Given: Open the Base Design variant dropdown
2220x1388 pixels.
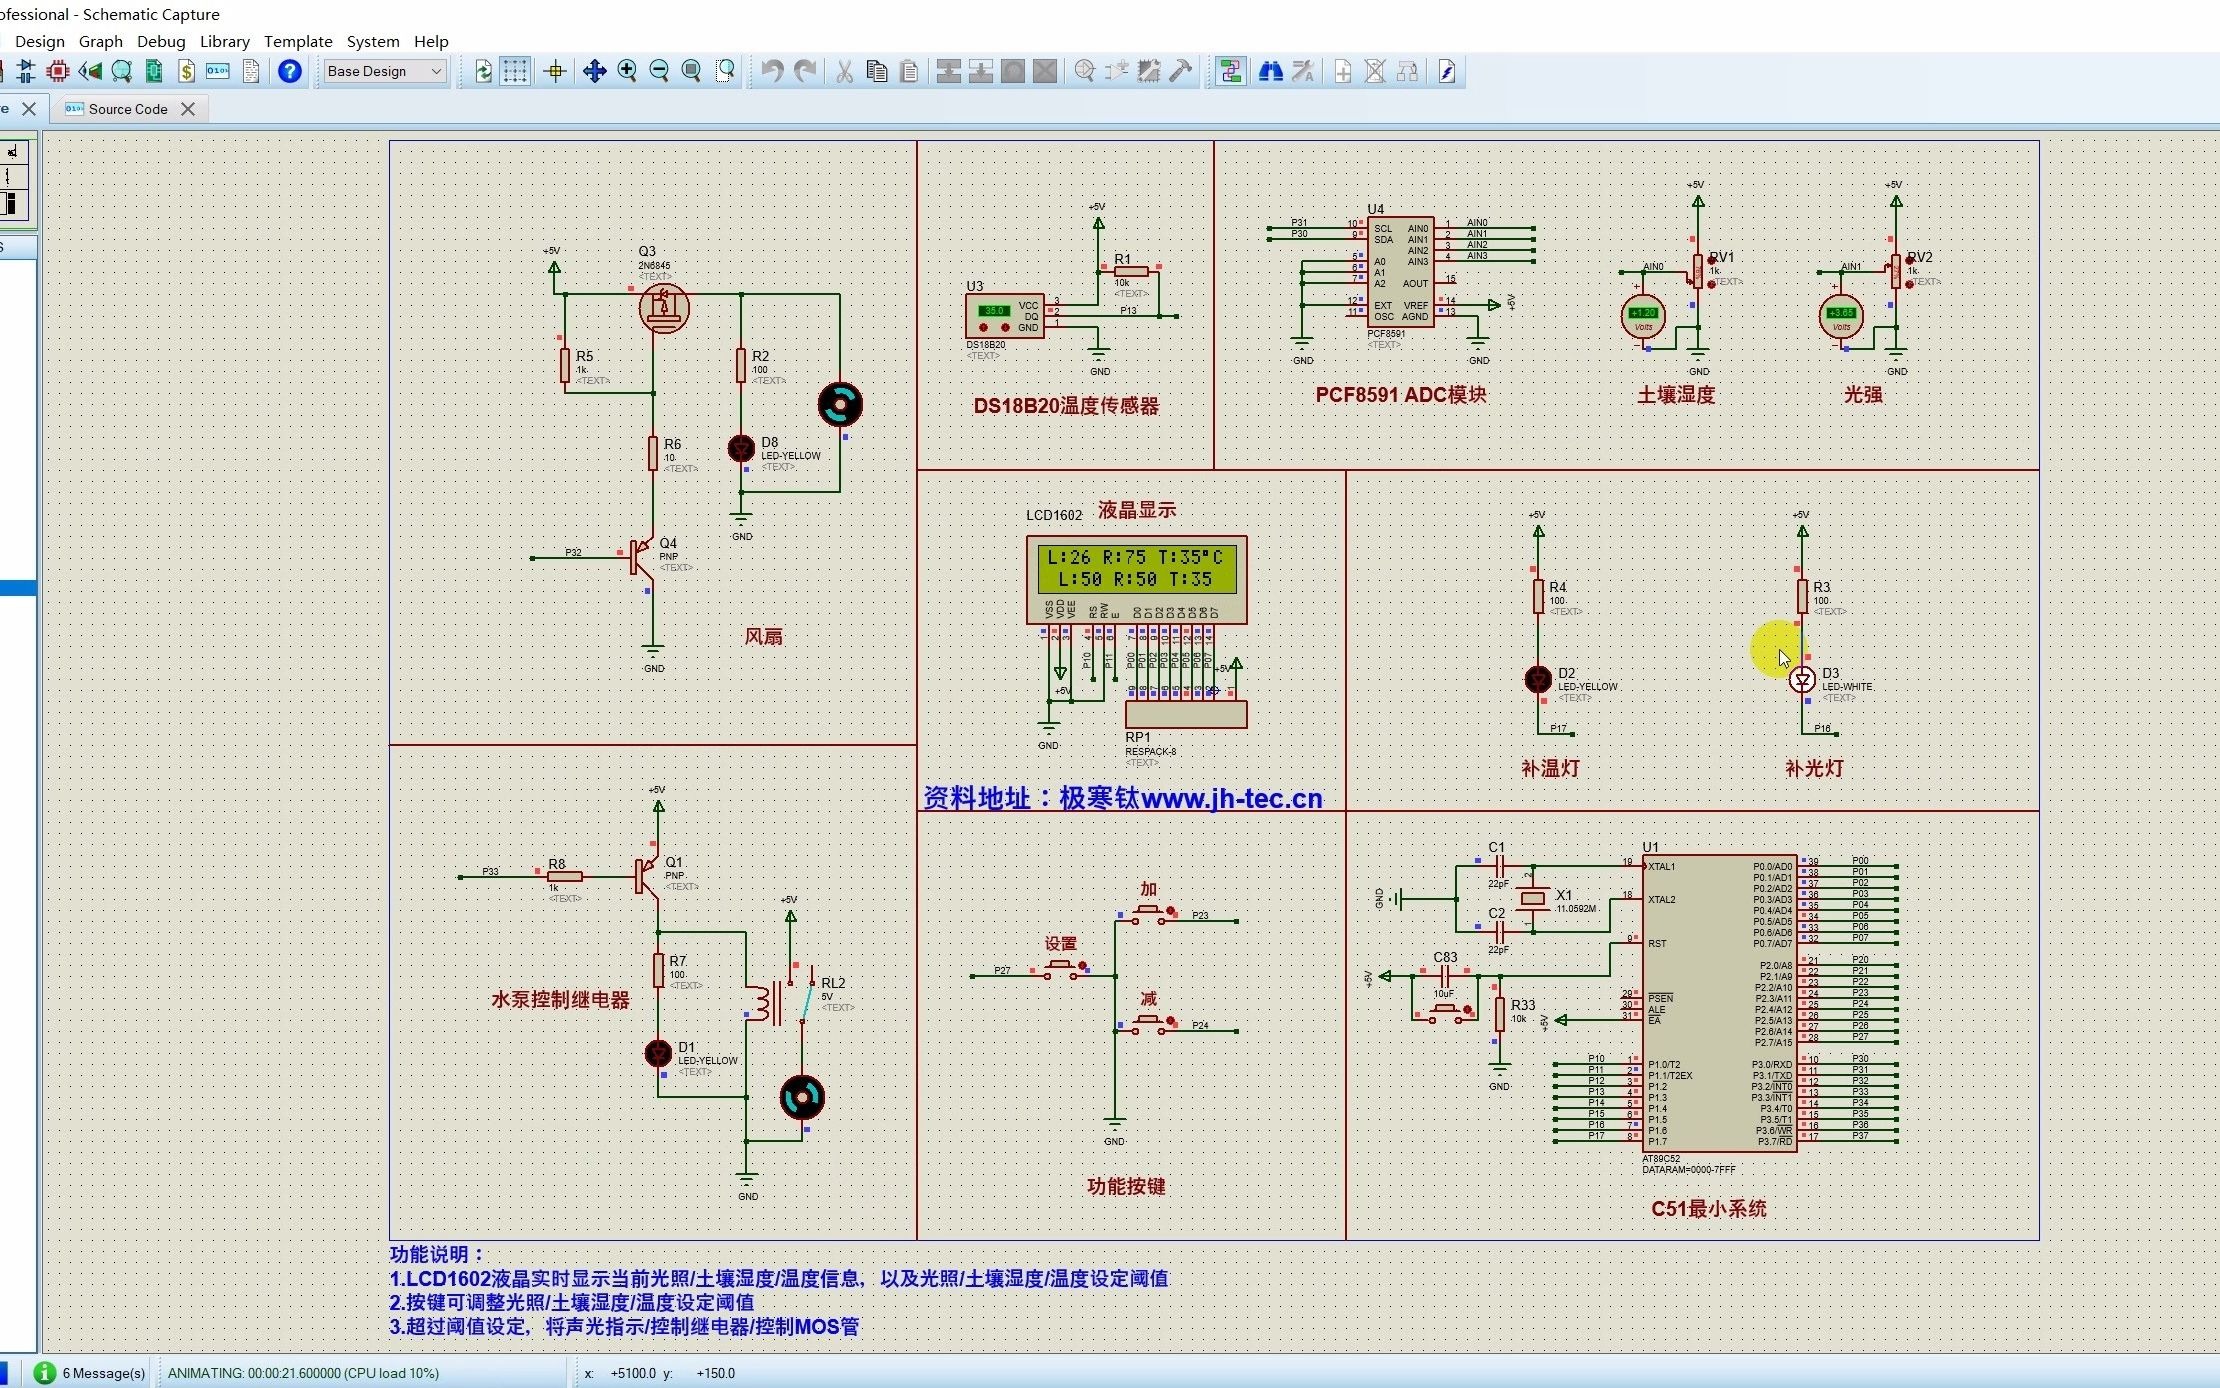Looking at the screenshot, I should 385,71.
